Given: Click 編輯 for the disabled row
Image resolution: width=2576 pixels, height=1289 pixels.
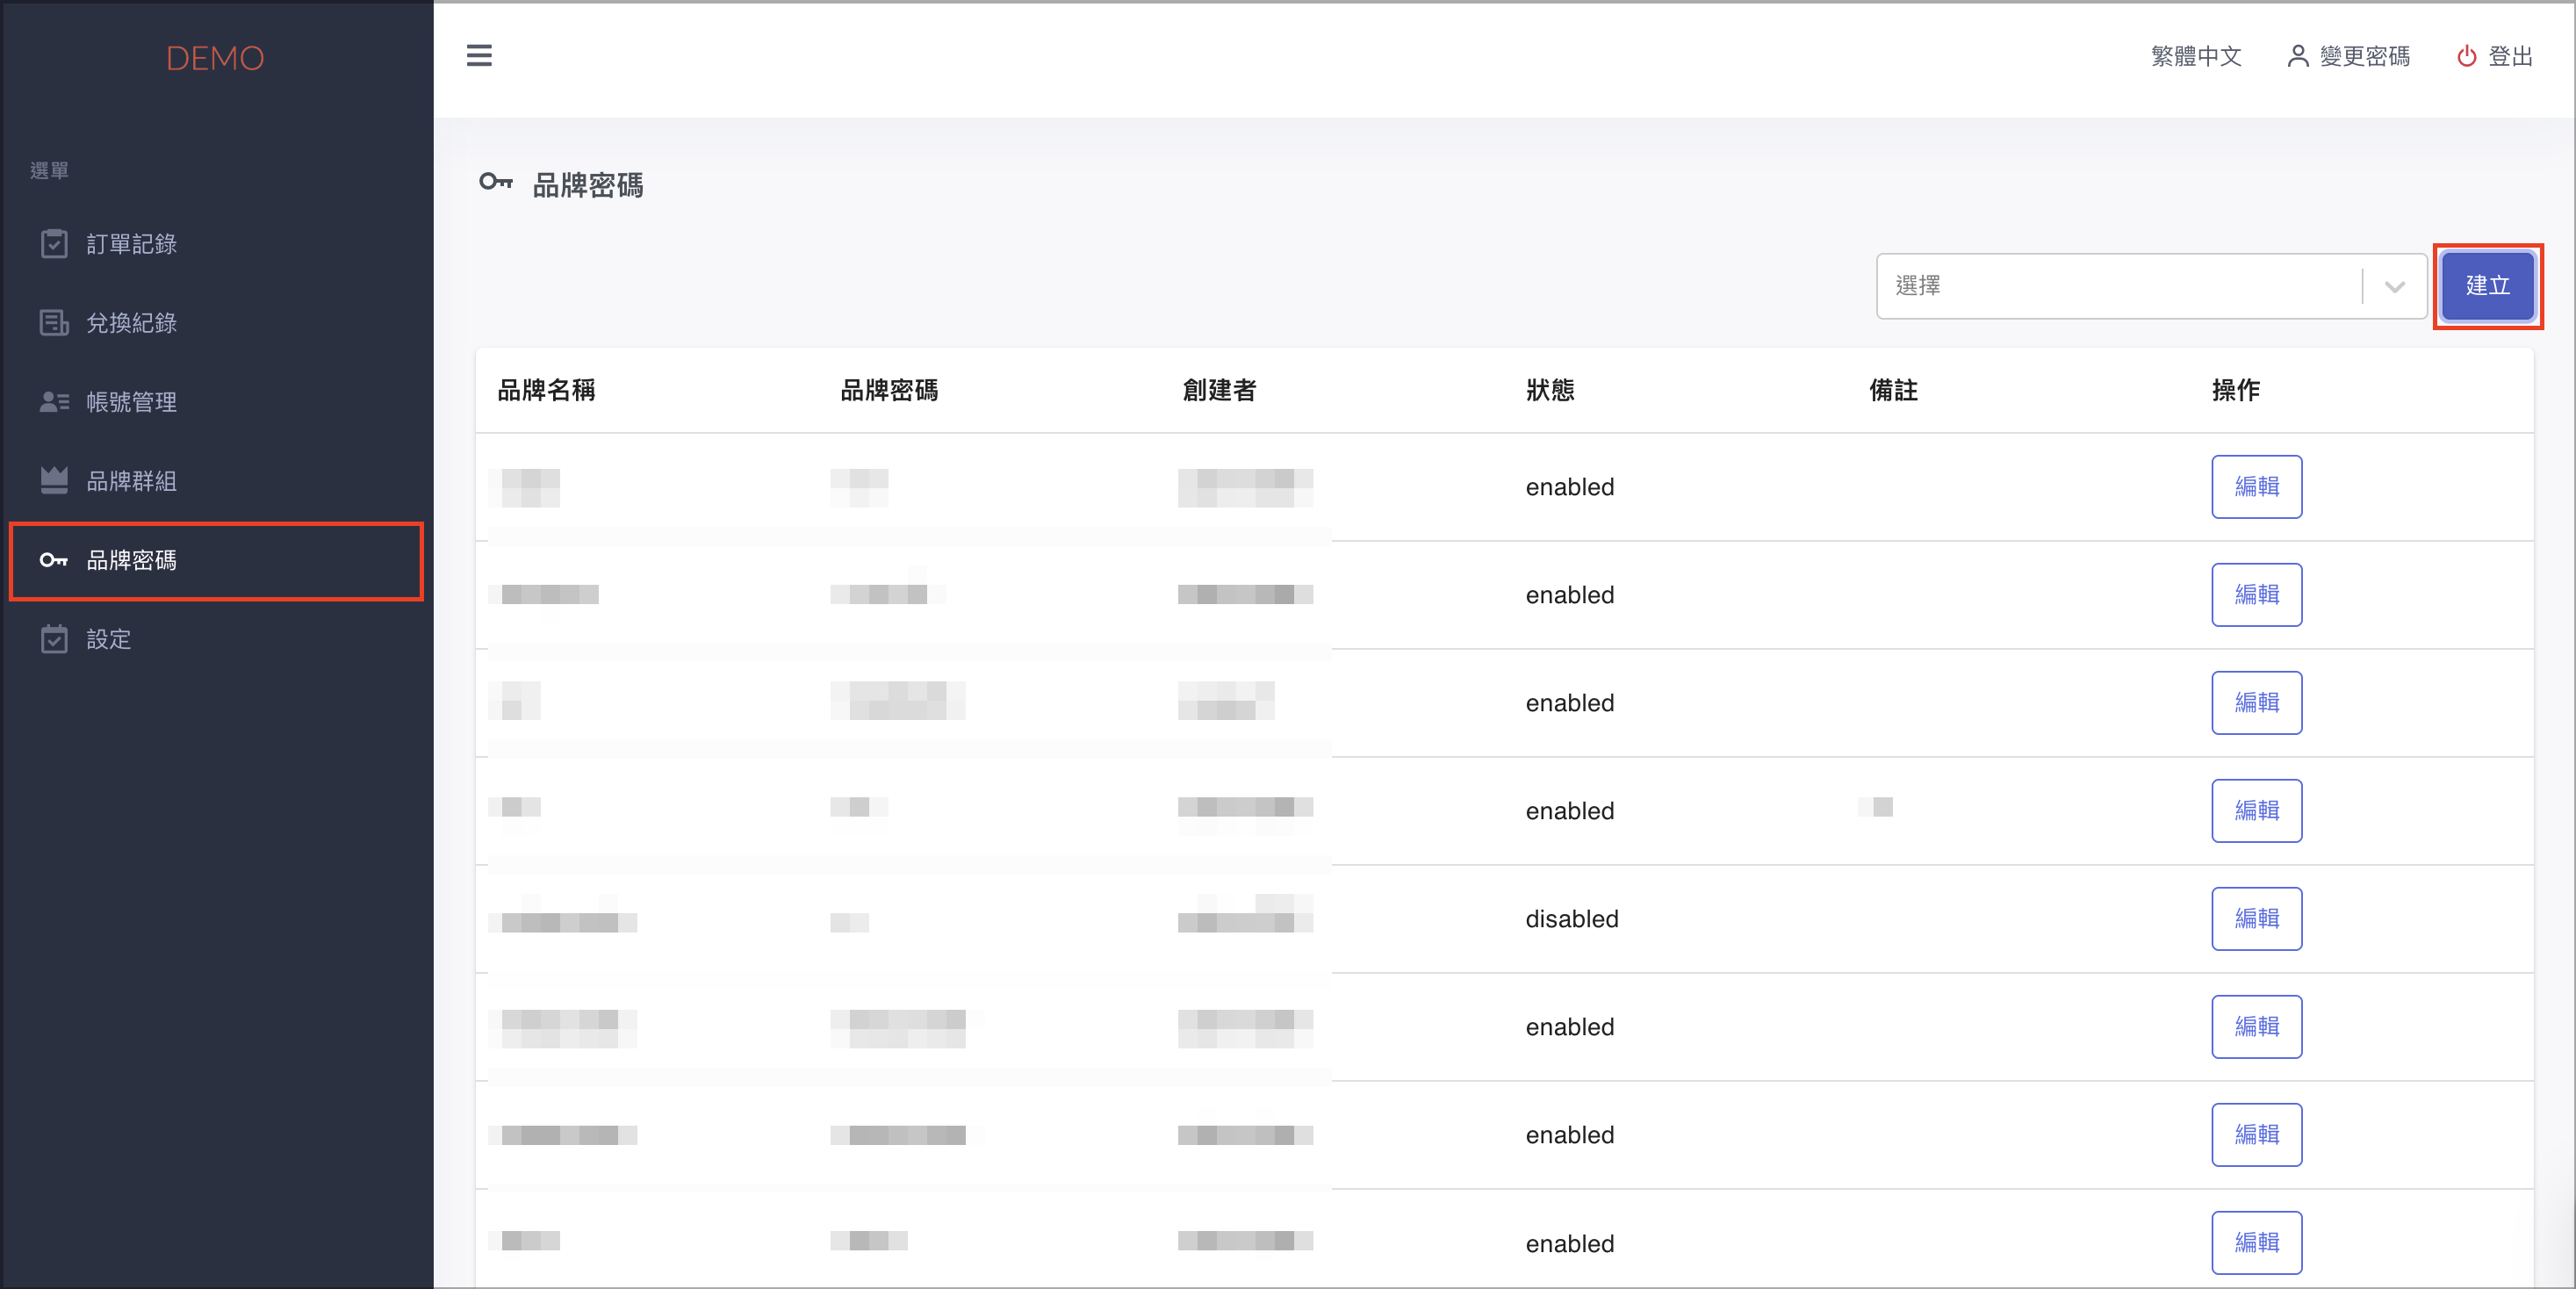Looking at the screenshot, I should pos(2256,919).
